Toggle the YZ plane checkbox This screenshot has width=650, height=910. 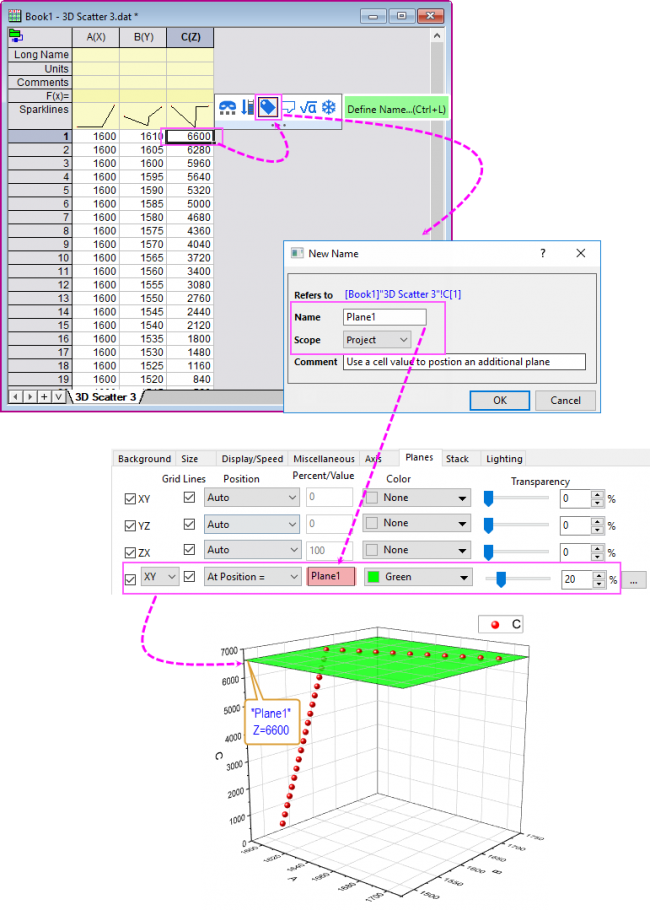tap(129, 525)
